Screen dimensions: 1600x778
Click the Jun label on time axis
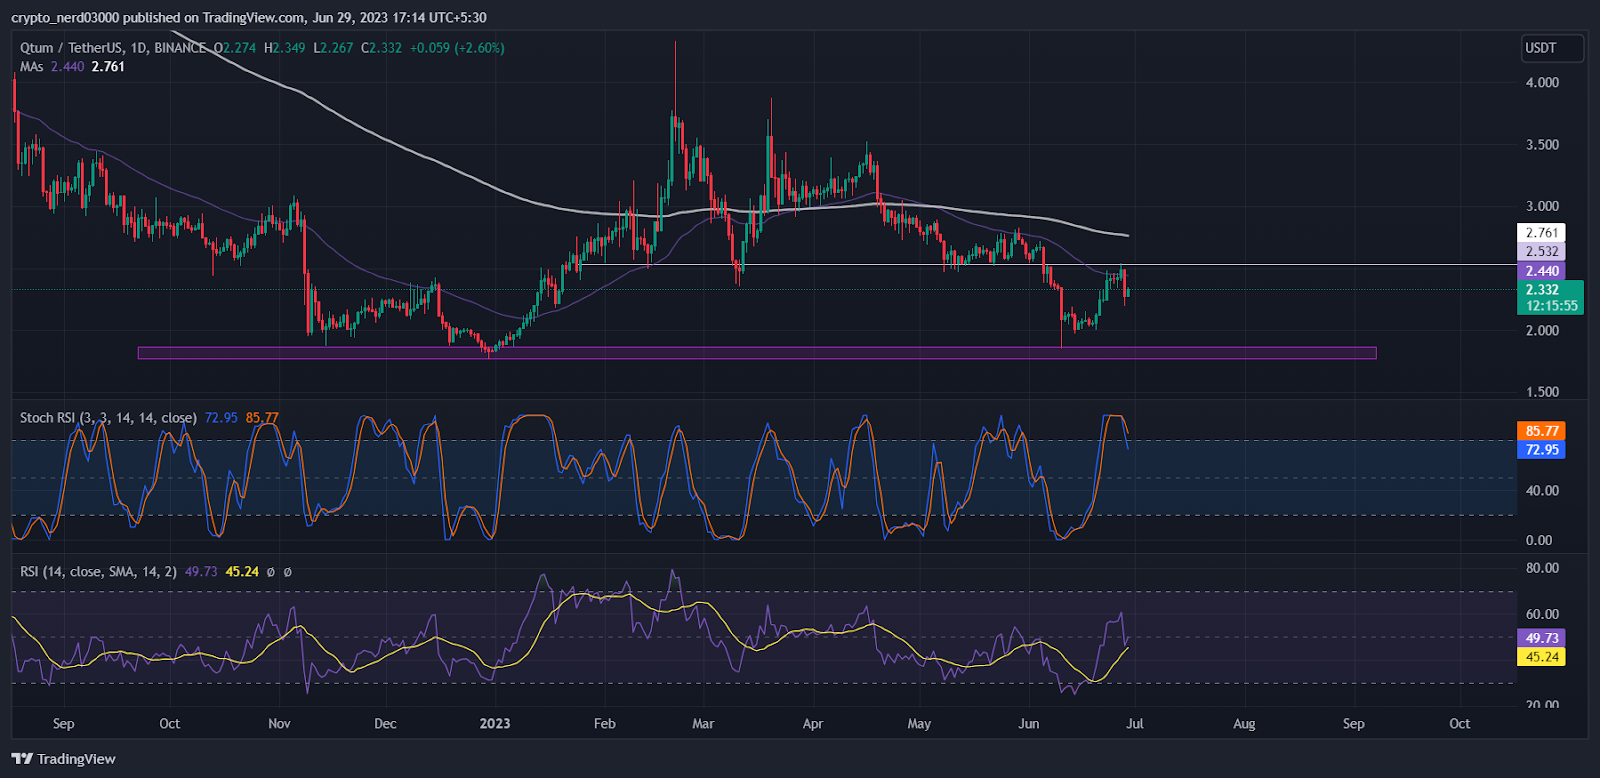coord(1029,724)
